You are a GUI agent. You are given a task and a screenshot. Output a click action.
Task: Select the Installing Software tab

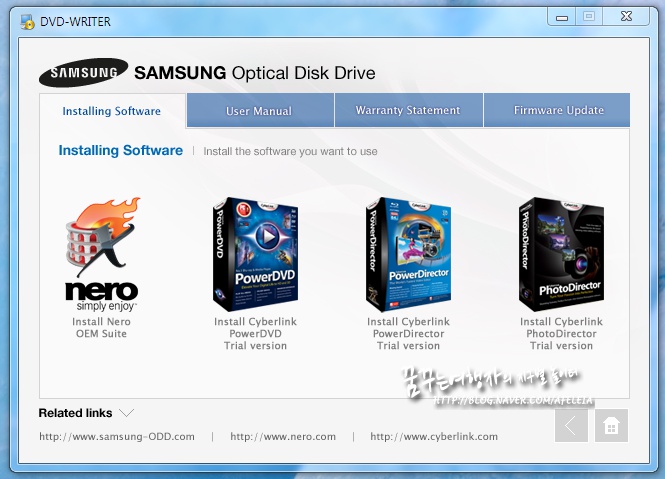click(x=112, y=111)
